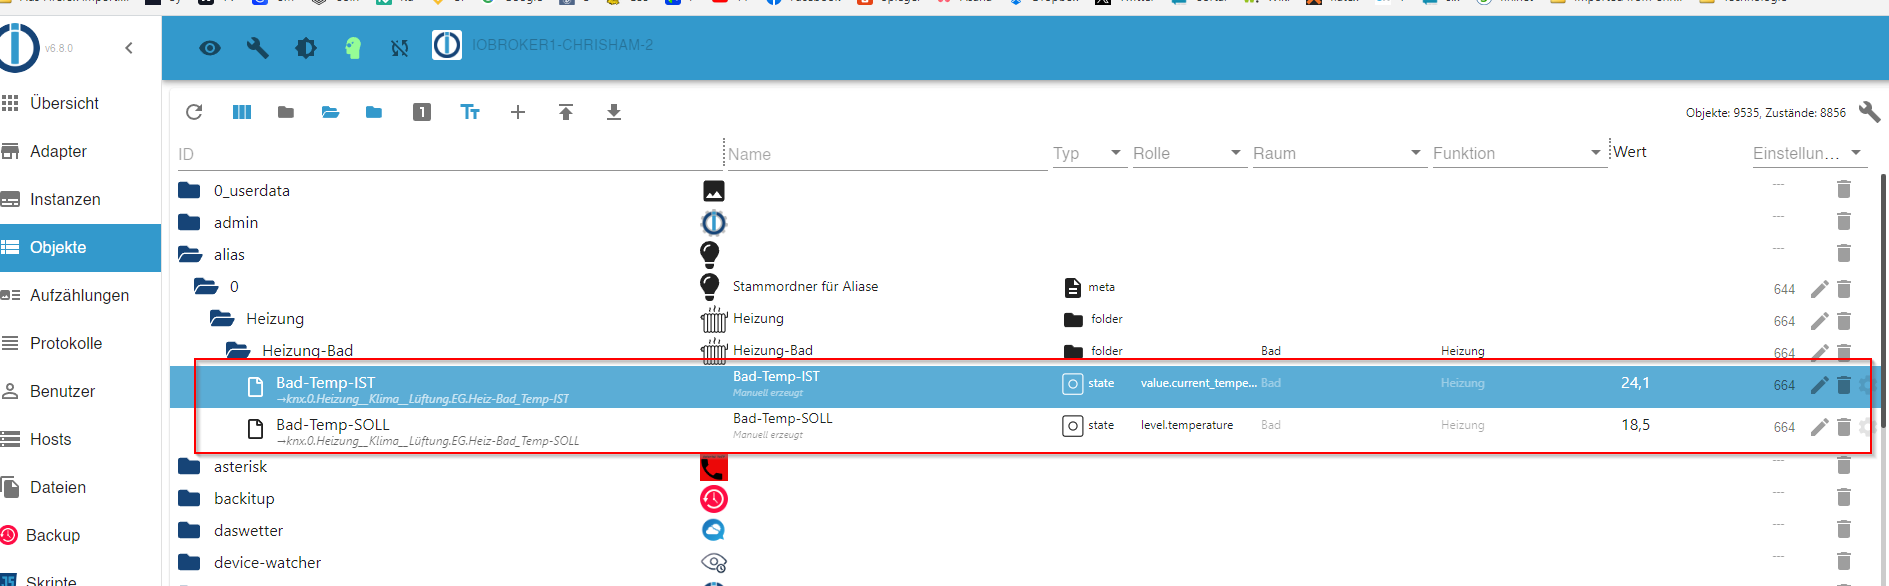1889x586 pixels.
Task: Expand the backitup folder
Action: click(x=189, y=498)
